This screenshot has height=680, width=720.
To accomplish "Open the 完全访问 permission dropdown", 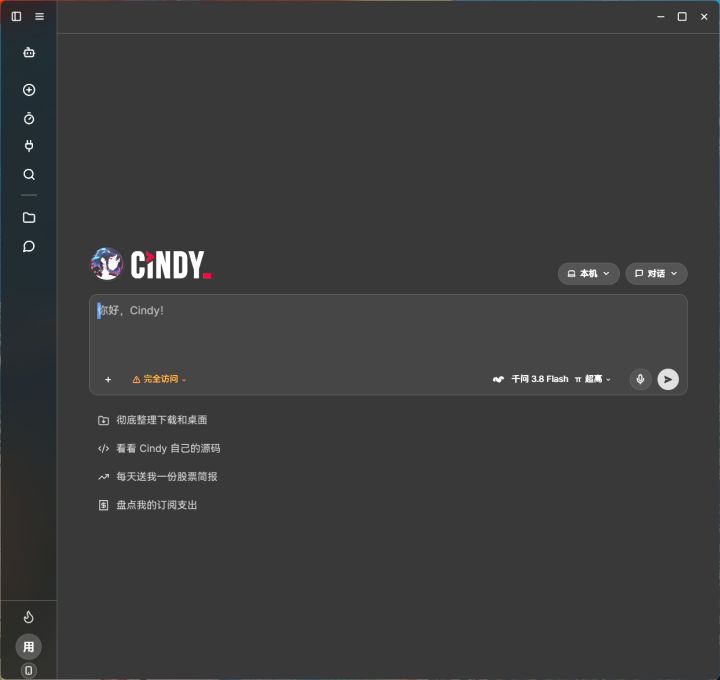I will pyautogui.click(x=159, y=379).
